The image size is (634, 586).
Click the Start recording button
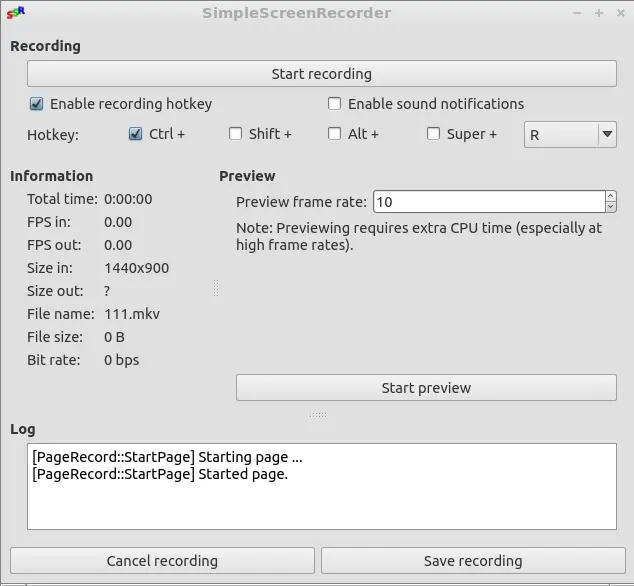pyautogui.click(x=321, y=74)
